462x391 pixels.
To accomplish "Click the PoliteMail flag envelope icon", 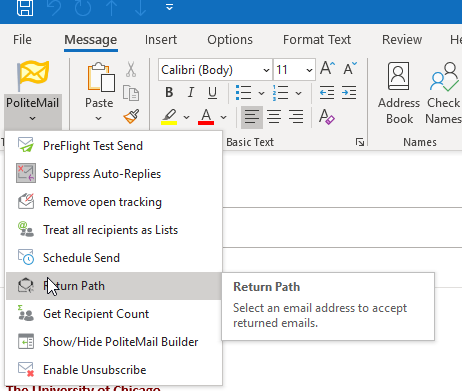I will tap(33, 76).
